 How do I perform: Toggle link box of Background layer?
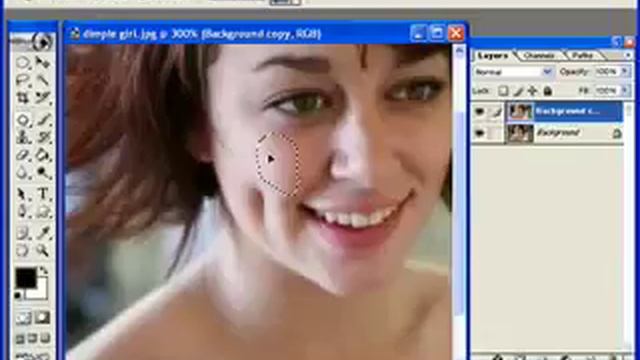coord(496,133)
